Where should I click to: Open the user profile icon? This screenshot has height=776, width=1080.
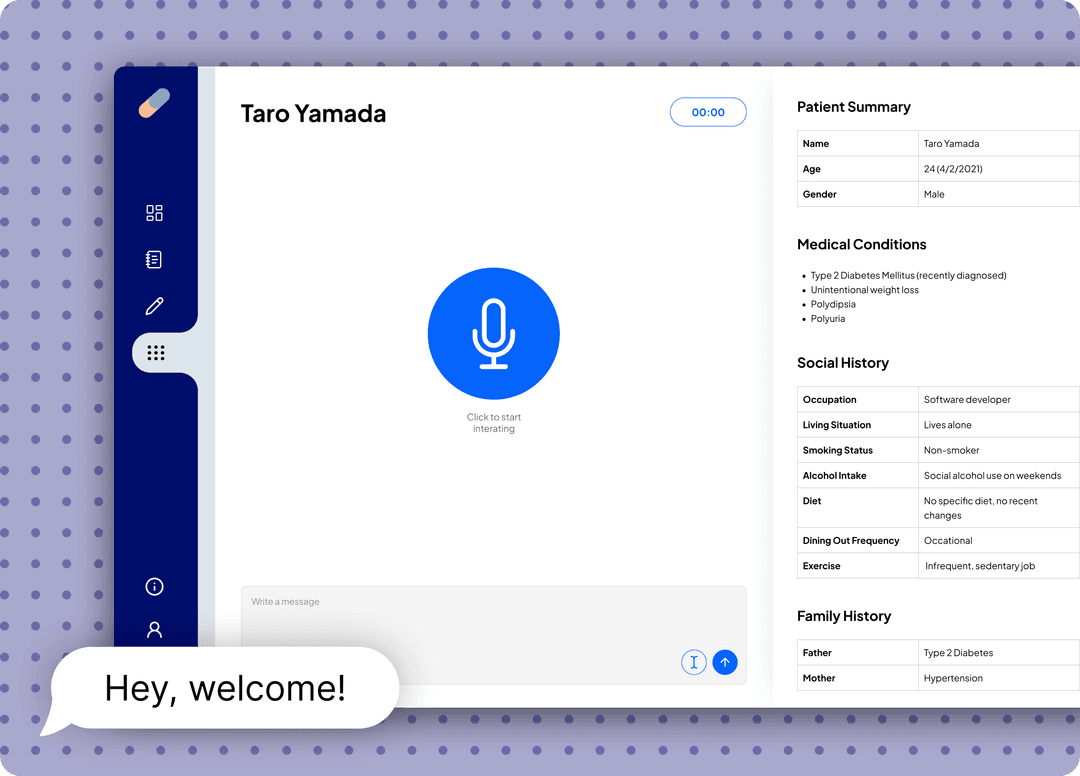(x=154, y=630)
